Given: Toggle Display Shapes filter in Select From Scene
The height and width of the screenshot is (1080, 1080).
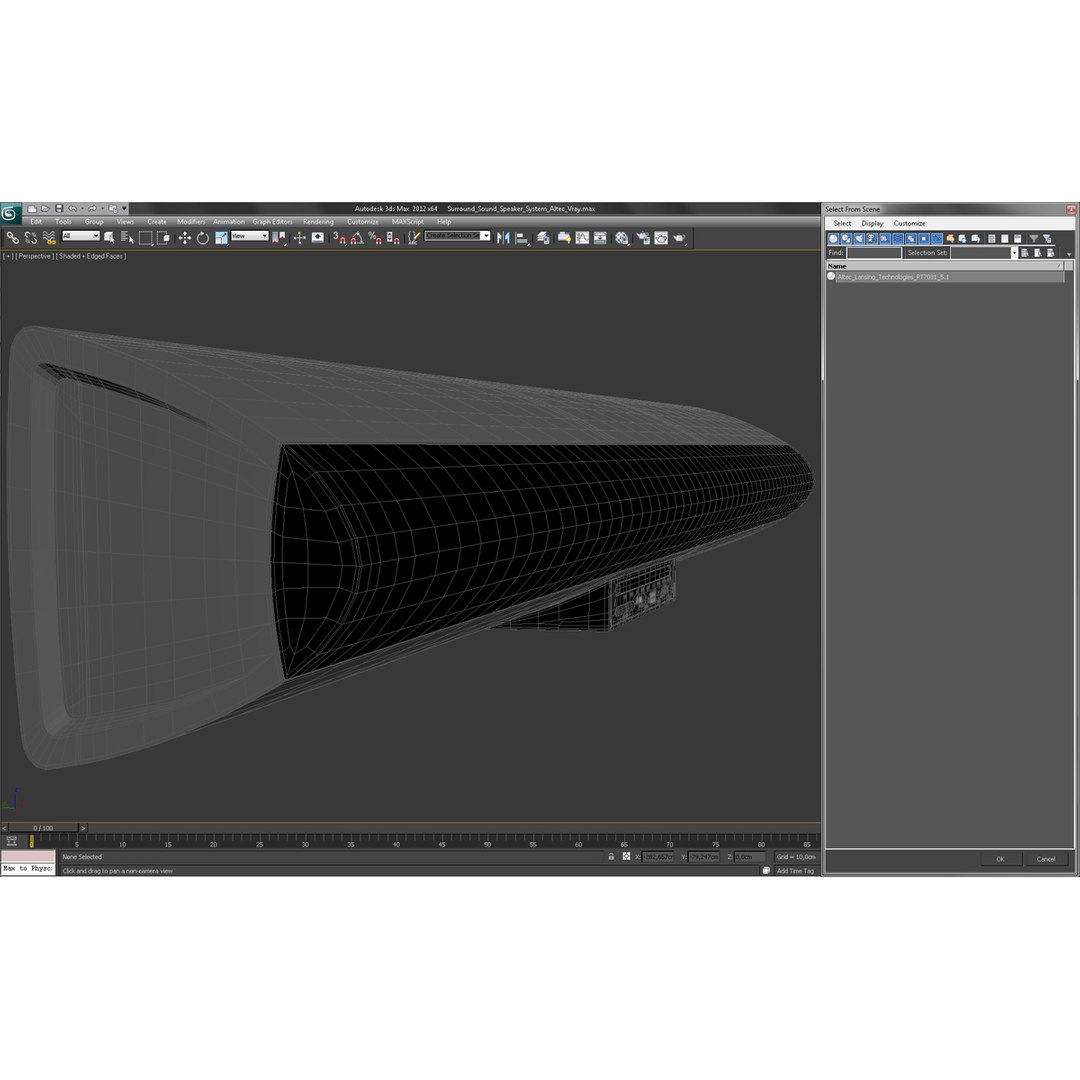Looking at the screenshot, I should tap(846, 238).
